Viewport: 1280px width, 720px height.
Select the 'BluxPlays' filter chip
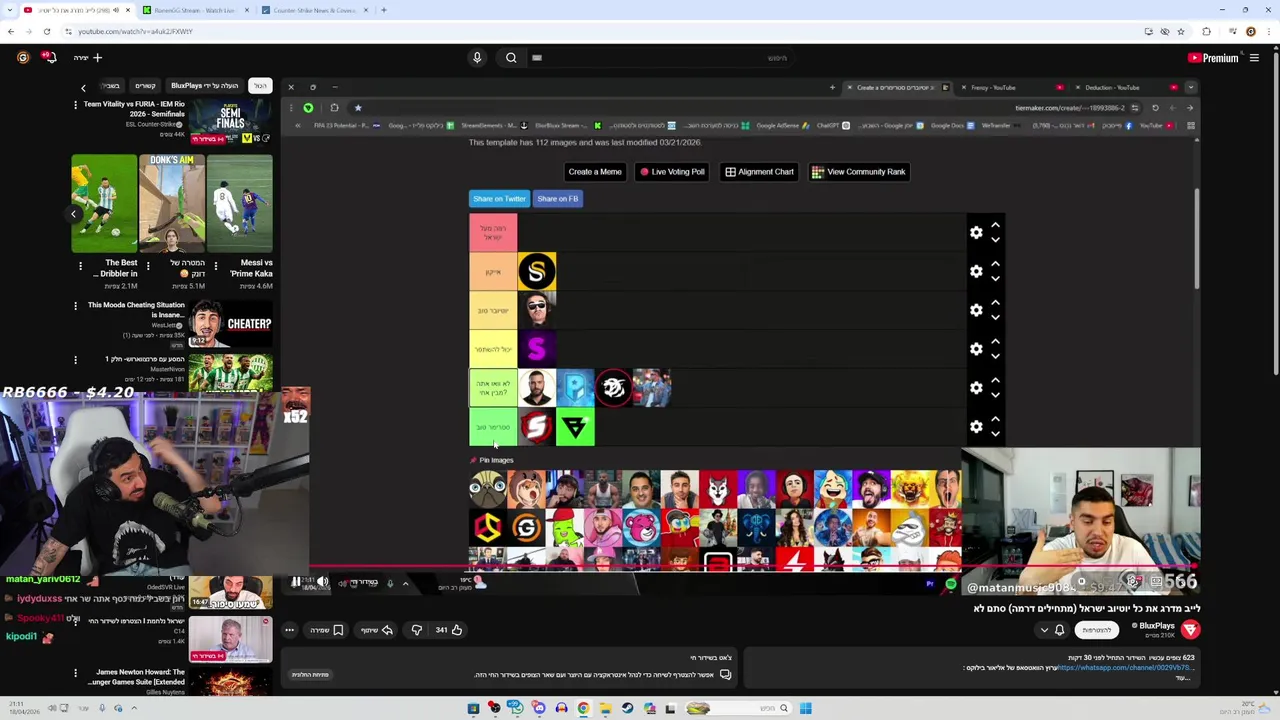[204, 86]
